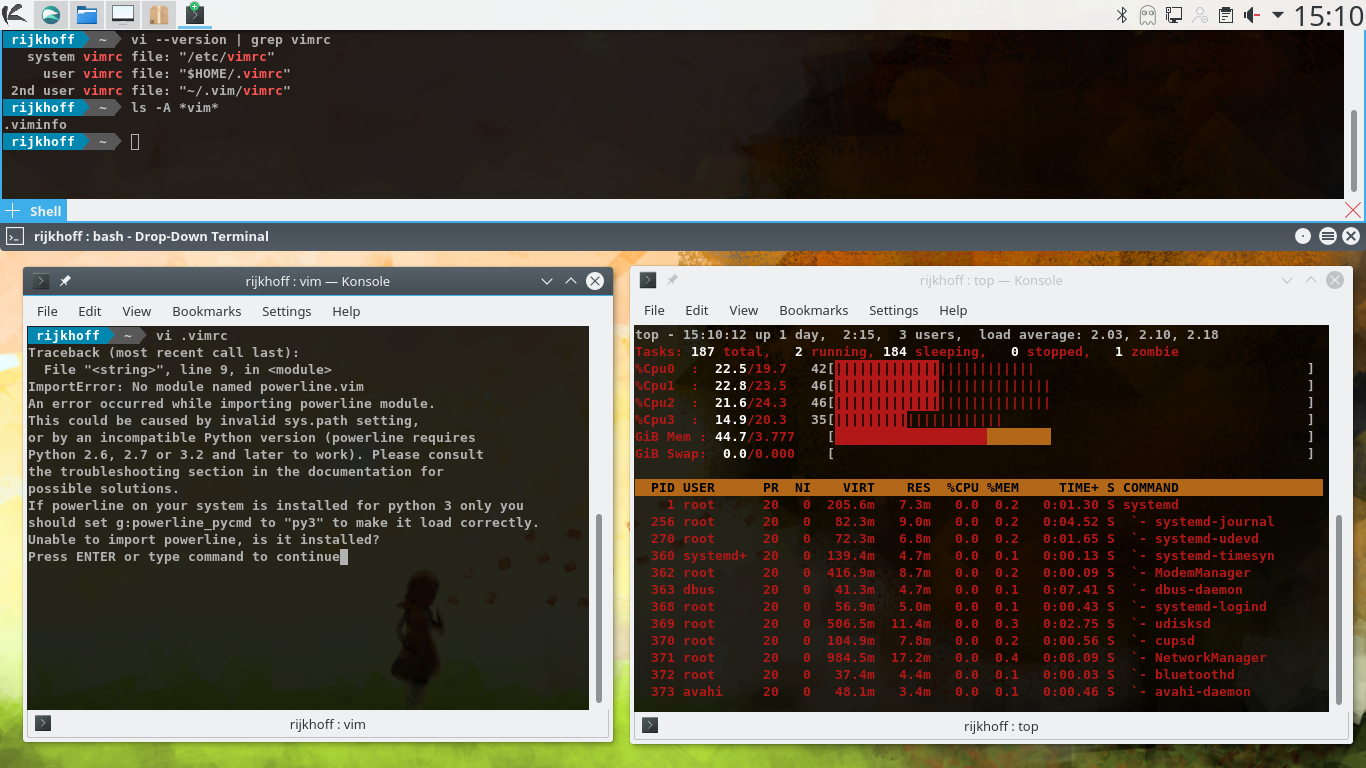Close the Shell session with red X
Viewport: 1366px width, 768px height.
[x=1353, y=210]
